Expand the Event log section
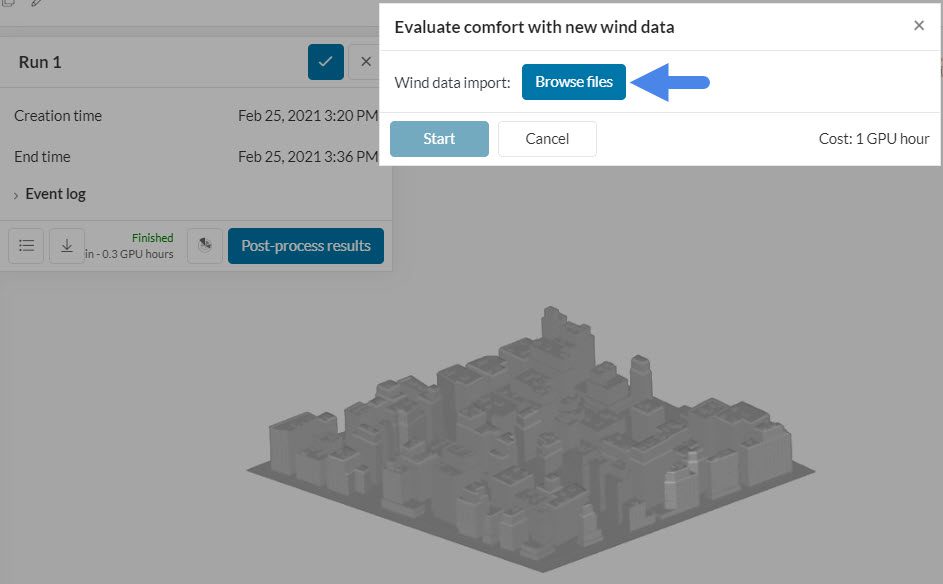The height and width of the screenshot is (584, 943). (55, 193)
